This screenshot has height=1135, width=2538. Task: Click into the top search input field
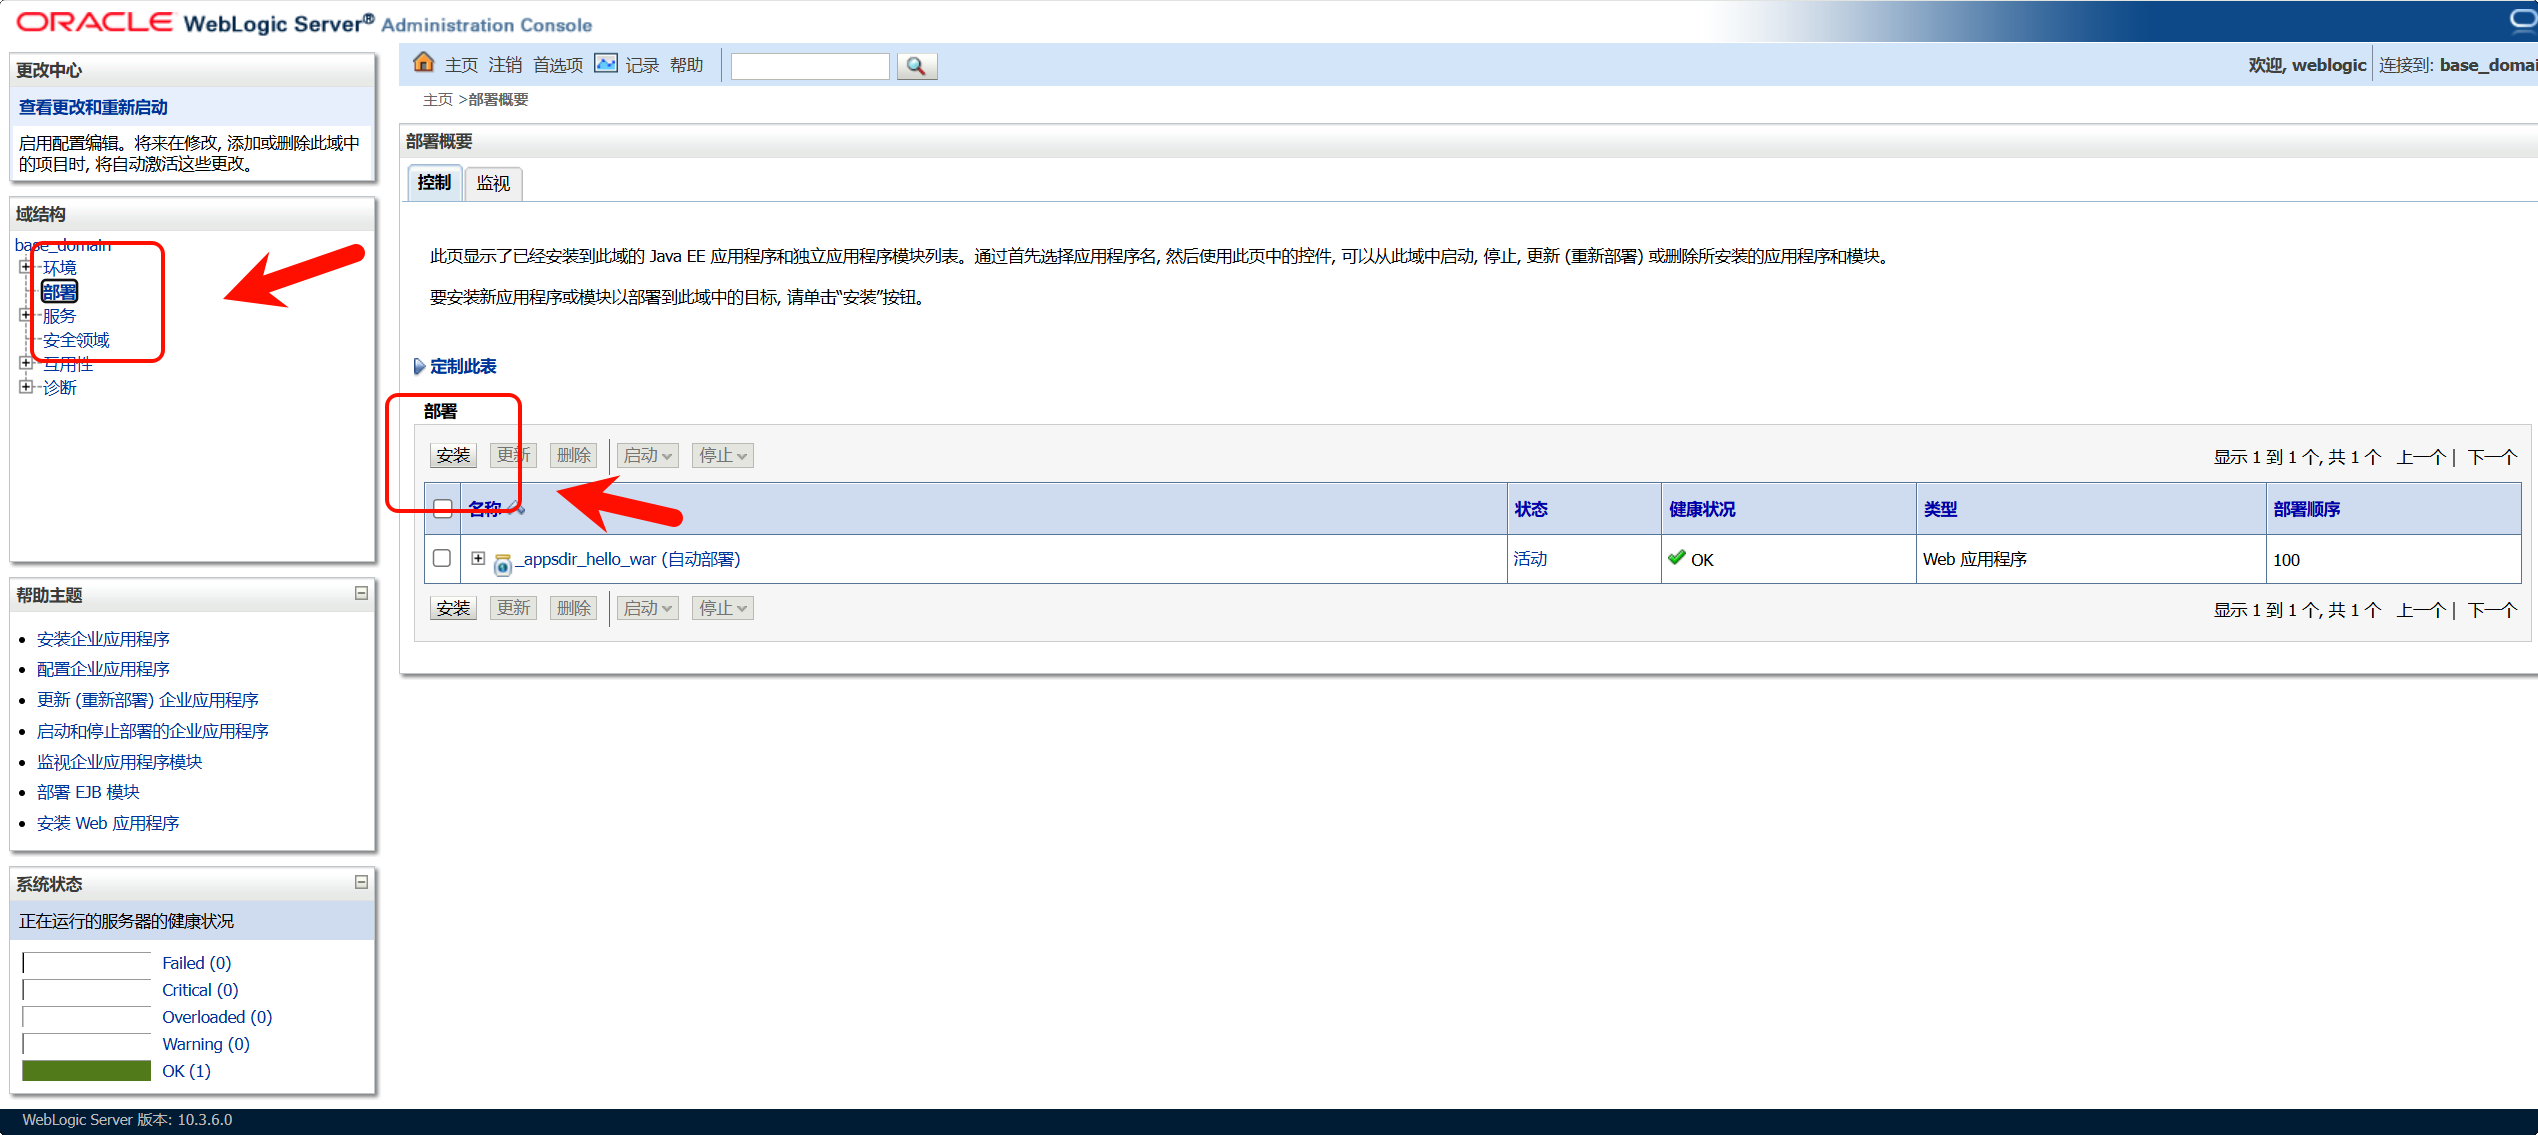(x=809, y=66)
